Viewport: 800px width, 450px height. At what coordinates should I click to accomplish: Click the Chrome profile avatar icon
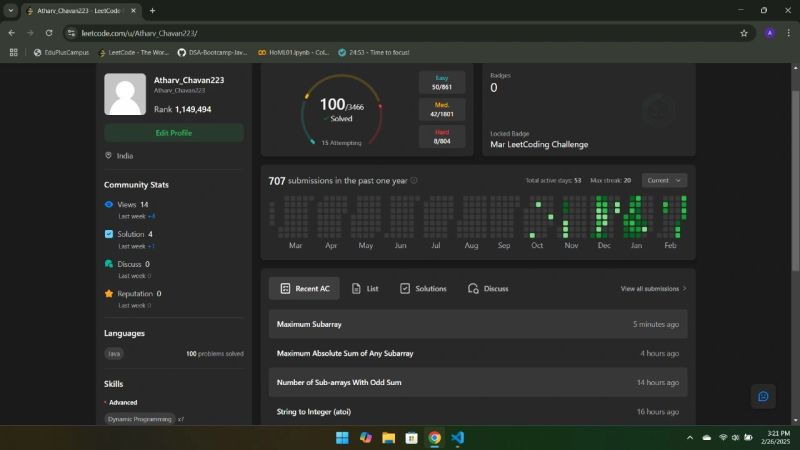[769, 32]
